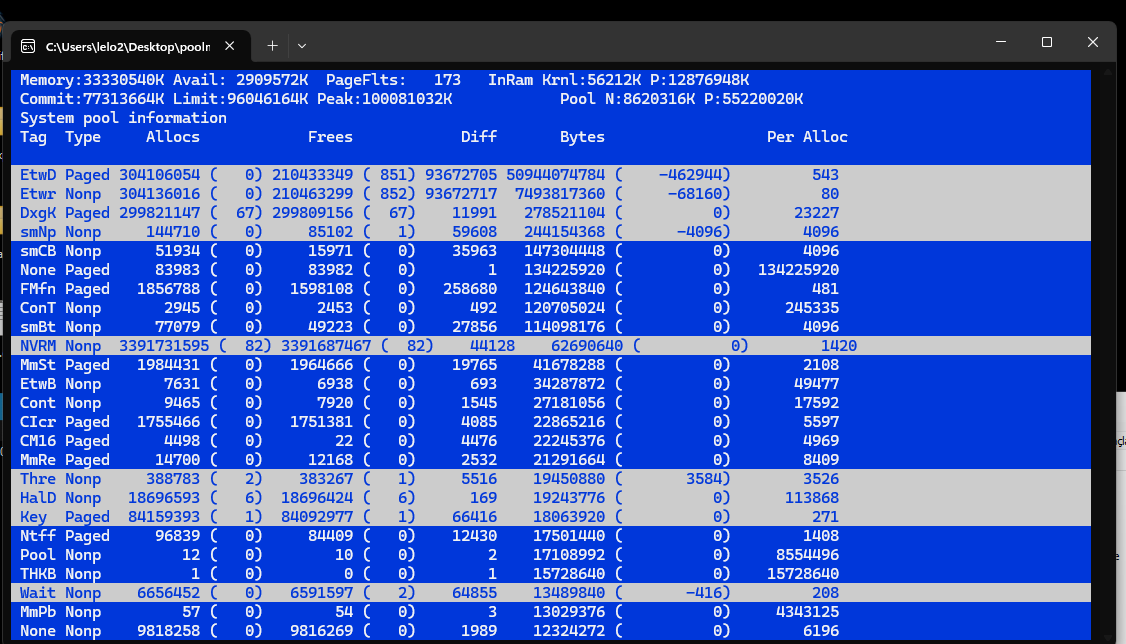
Task: Click the CM16 tag row
Action: [551, 442]
